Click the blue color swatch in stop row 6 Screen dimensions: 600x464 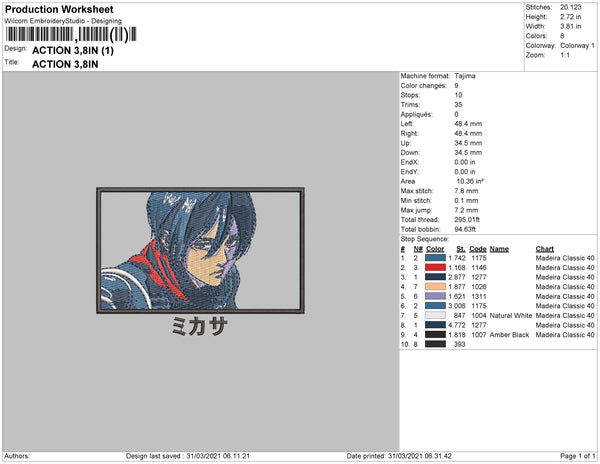pos(435,306)
